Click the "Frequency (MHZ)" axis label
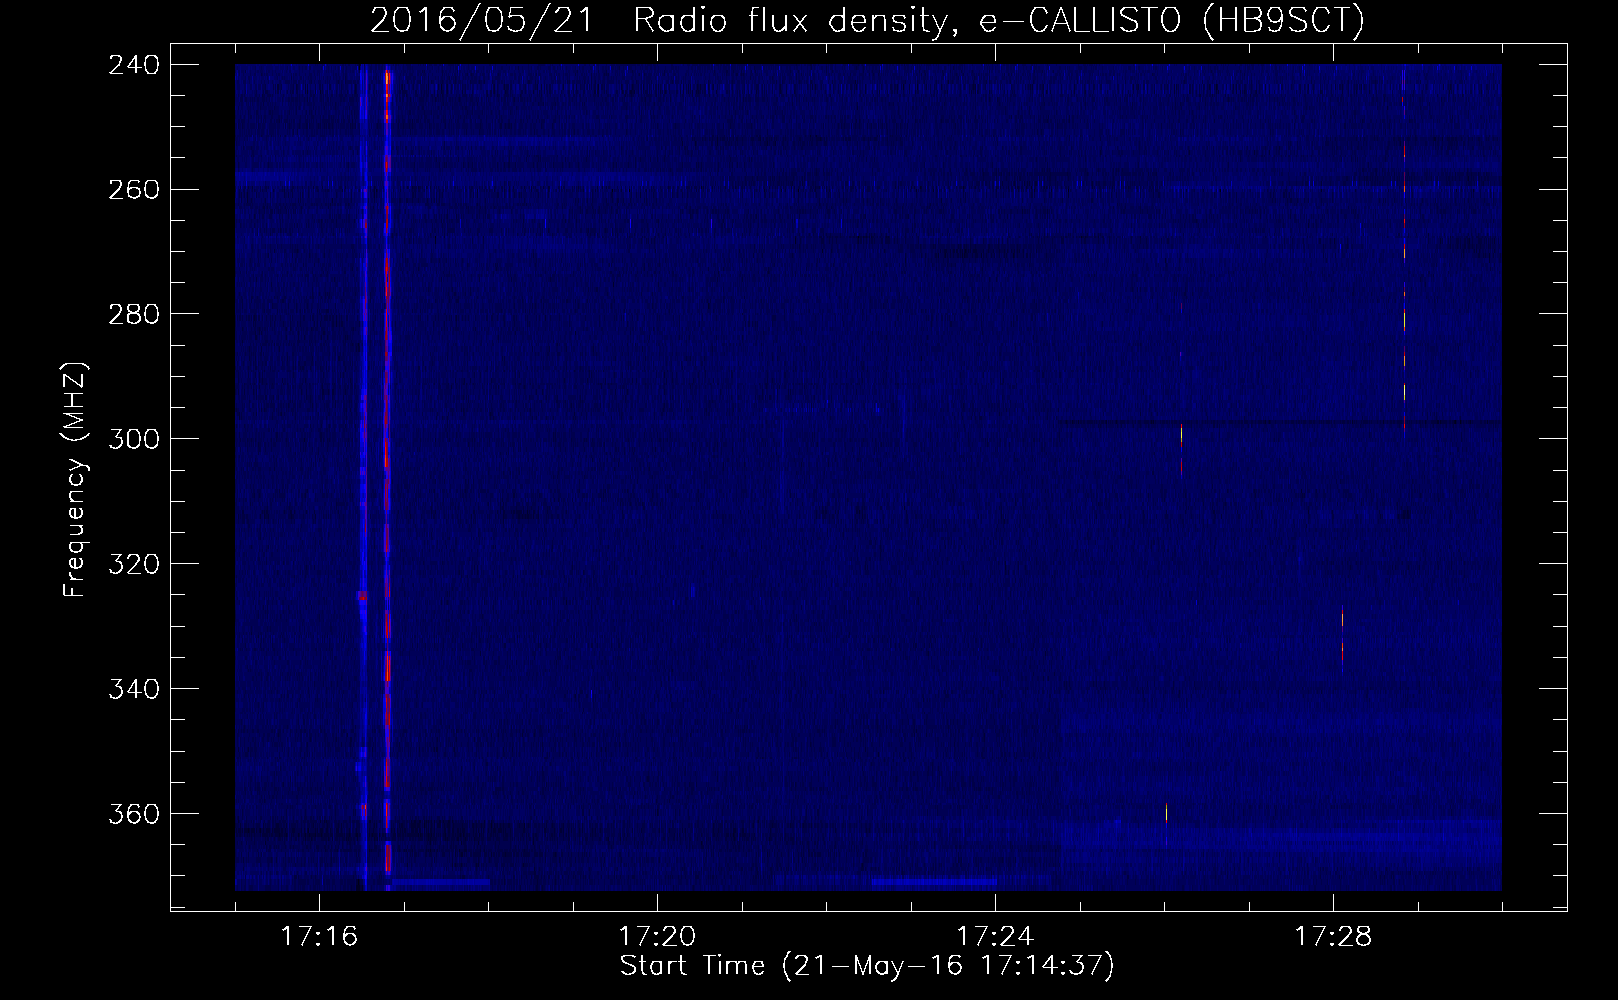Viewport: 1618px width, 1000px height. (74, 480)
